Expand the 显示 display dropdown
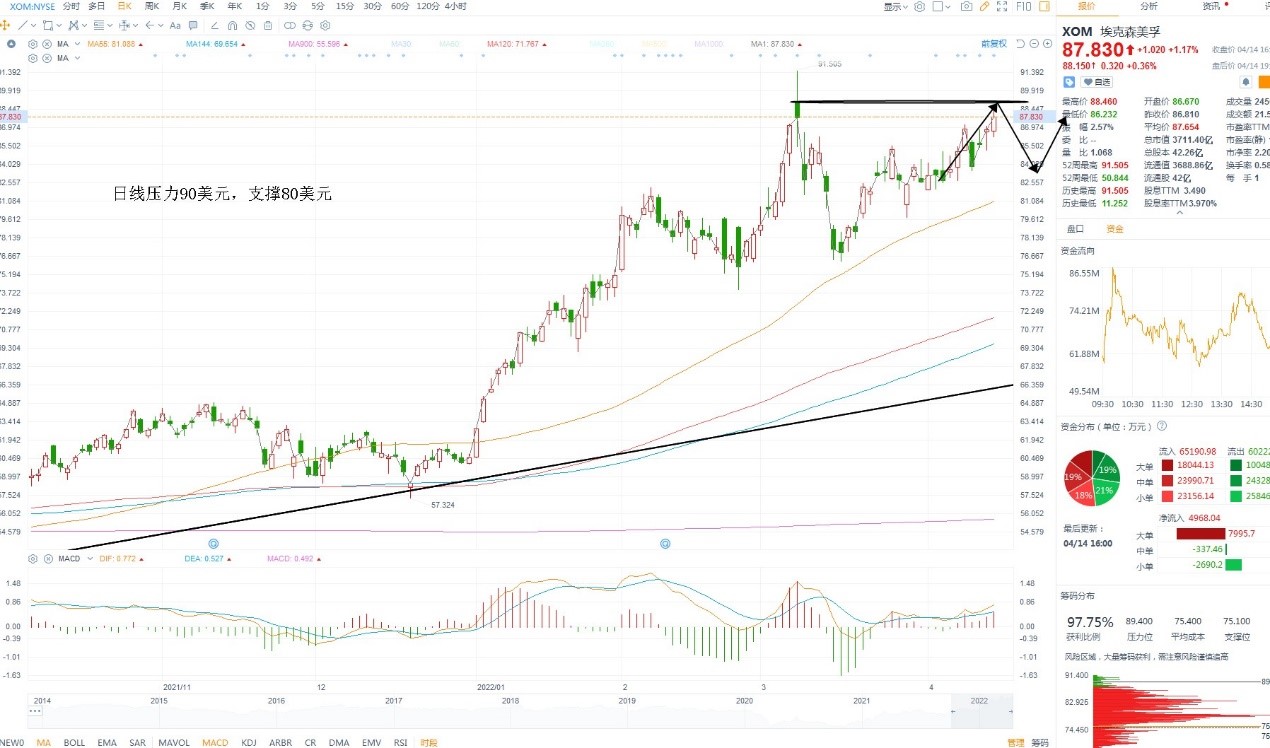Viewport: 1270px width, 748px height. [x=895, y=6]
